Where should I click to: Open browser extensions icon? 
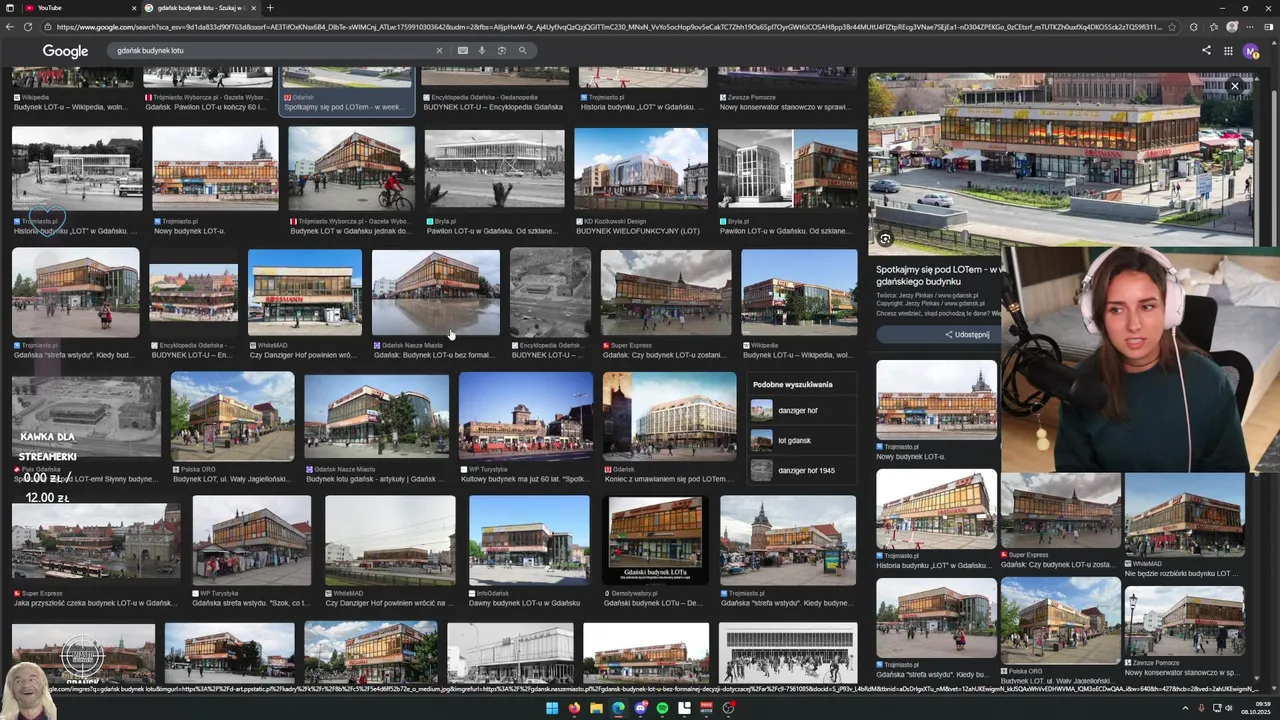(x=1194, y=27)
